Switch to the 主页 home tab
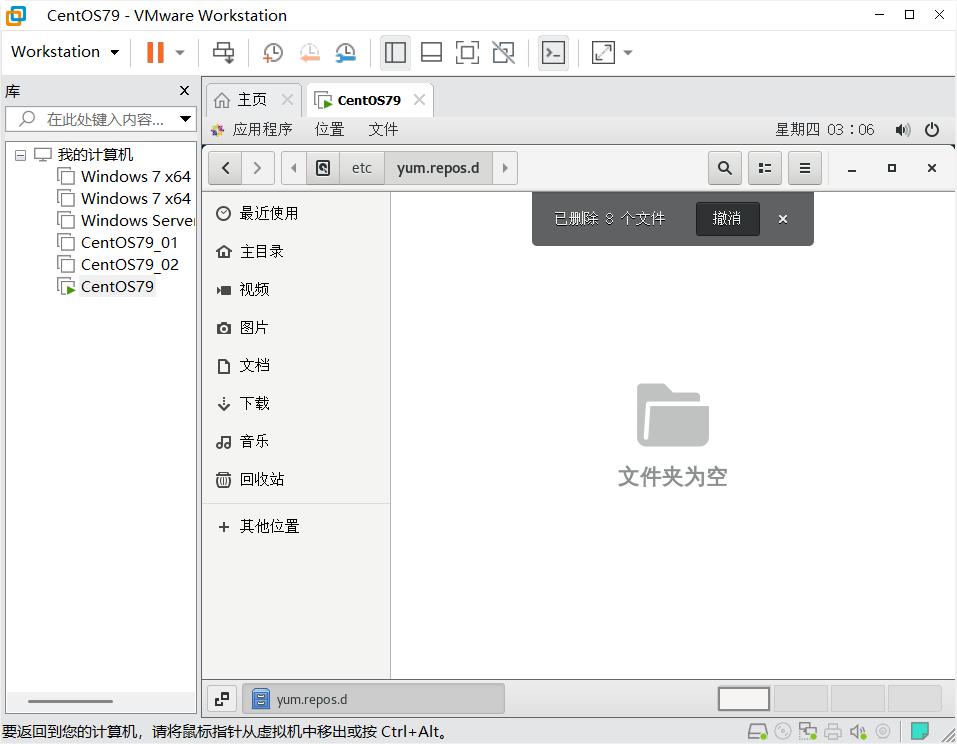The image size is (957, 744). click(x=251, y=100)
